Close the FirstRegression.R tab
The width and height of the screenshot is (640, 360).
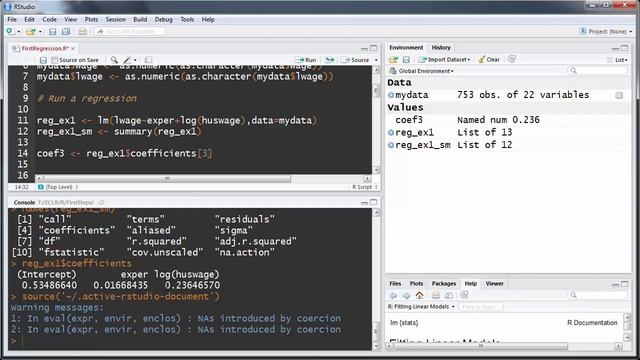(x=73, y=48)
